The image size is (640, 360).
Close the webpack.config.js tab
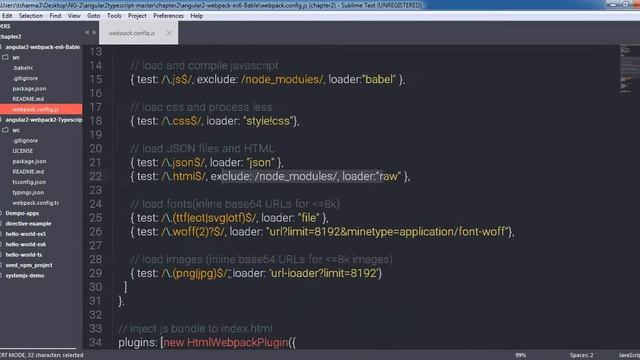click(x=169, y=33)
